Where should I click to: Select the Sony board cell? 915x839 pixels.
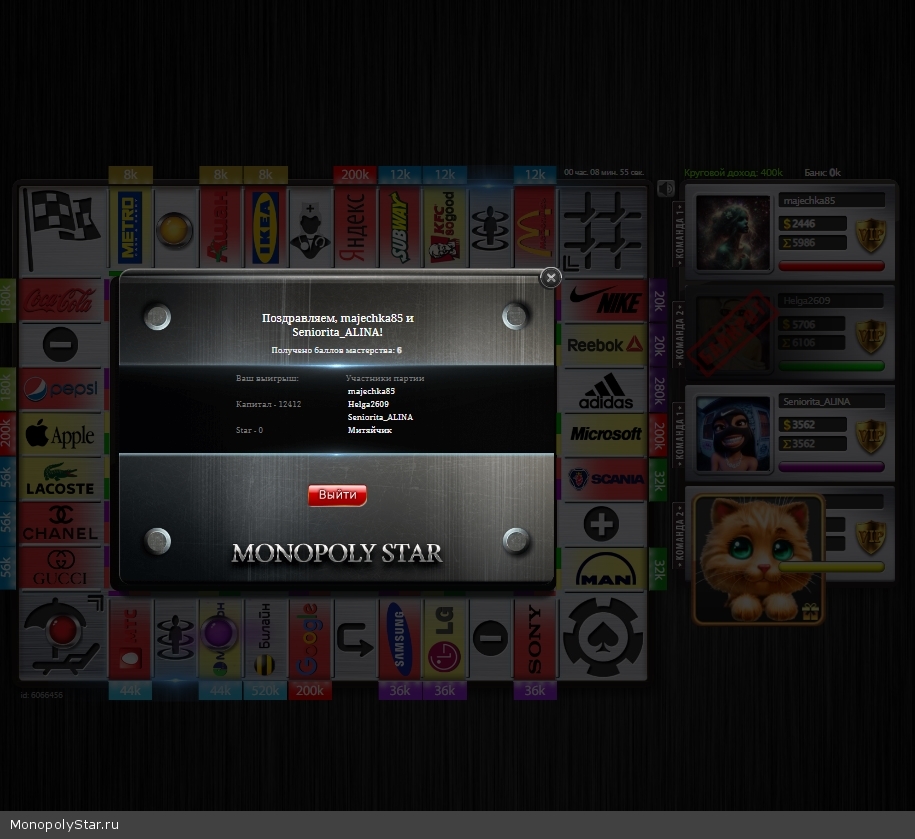(x=535, y=639)
